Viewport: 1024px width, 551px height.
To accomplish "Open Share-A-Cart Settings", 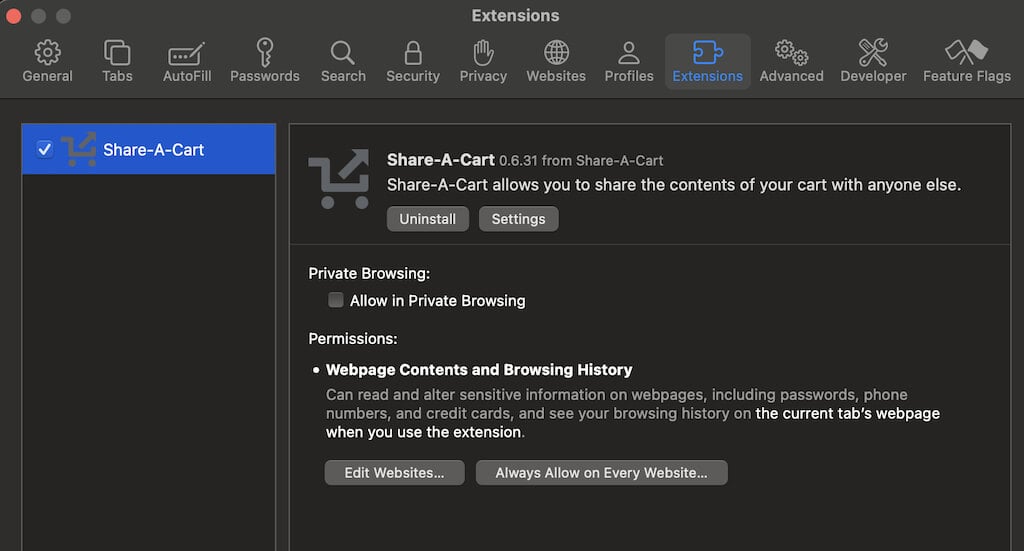I will tap(518, 219).
